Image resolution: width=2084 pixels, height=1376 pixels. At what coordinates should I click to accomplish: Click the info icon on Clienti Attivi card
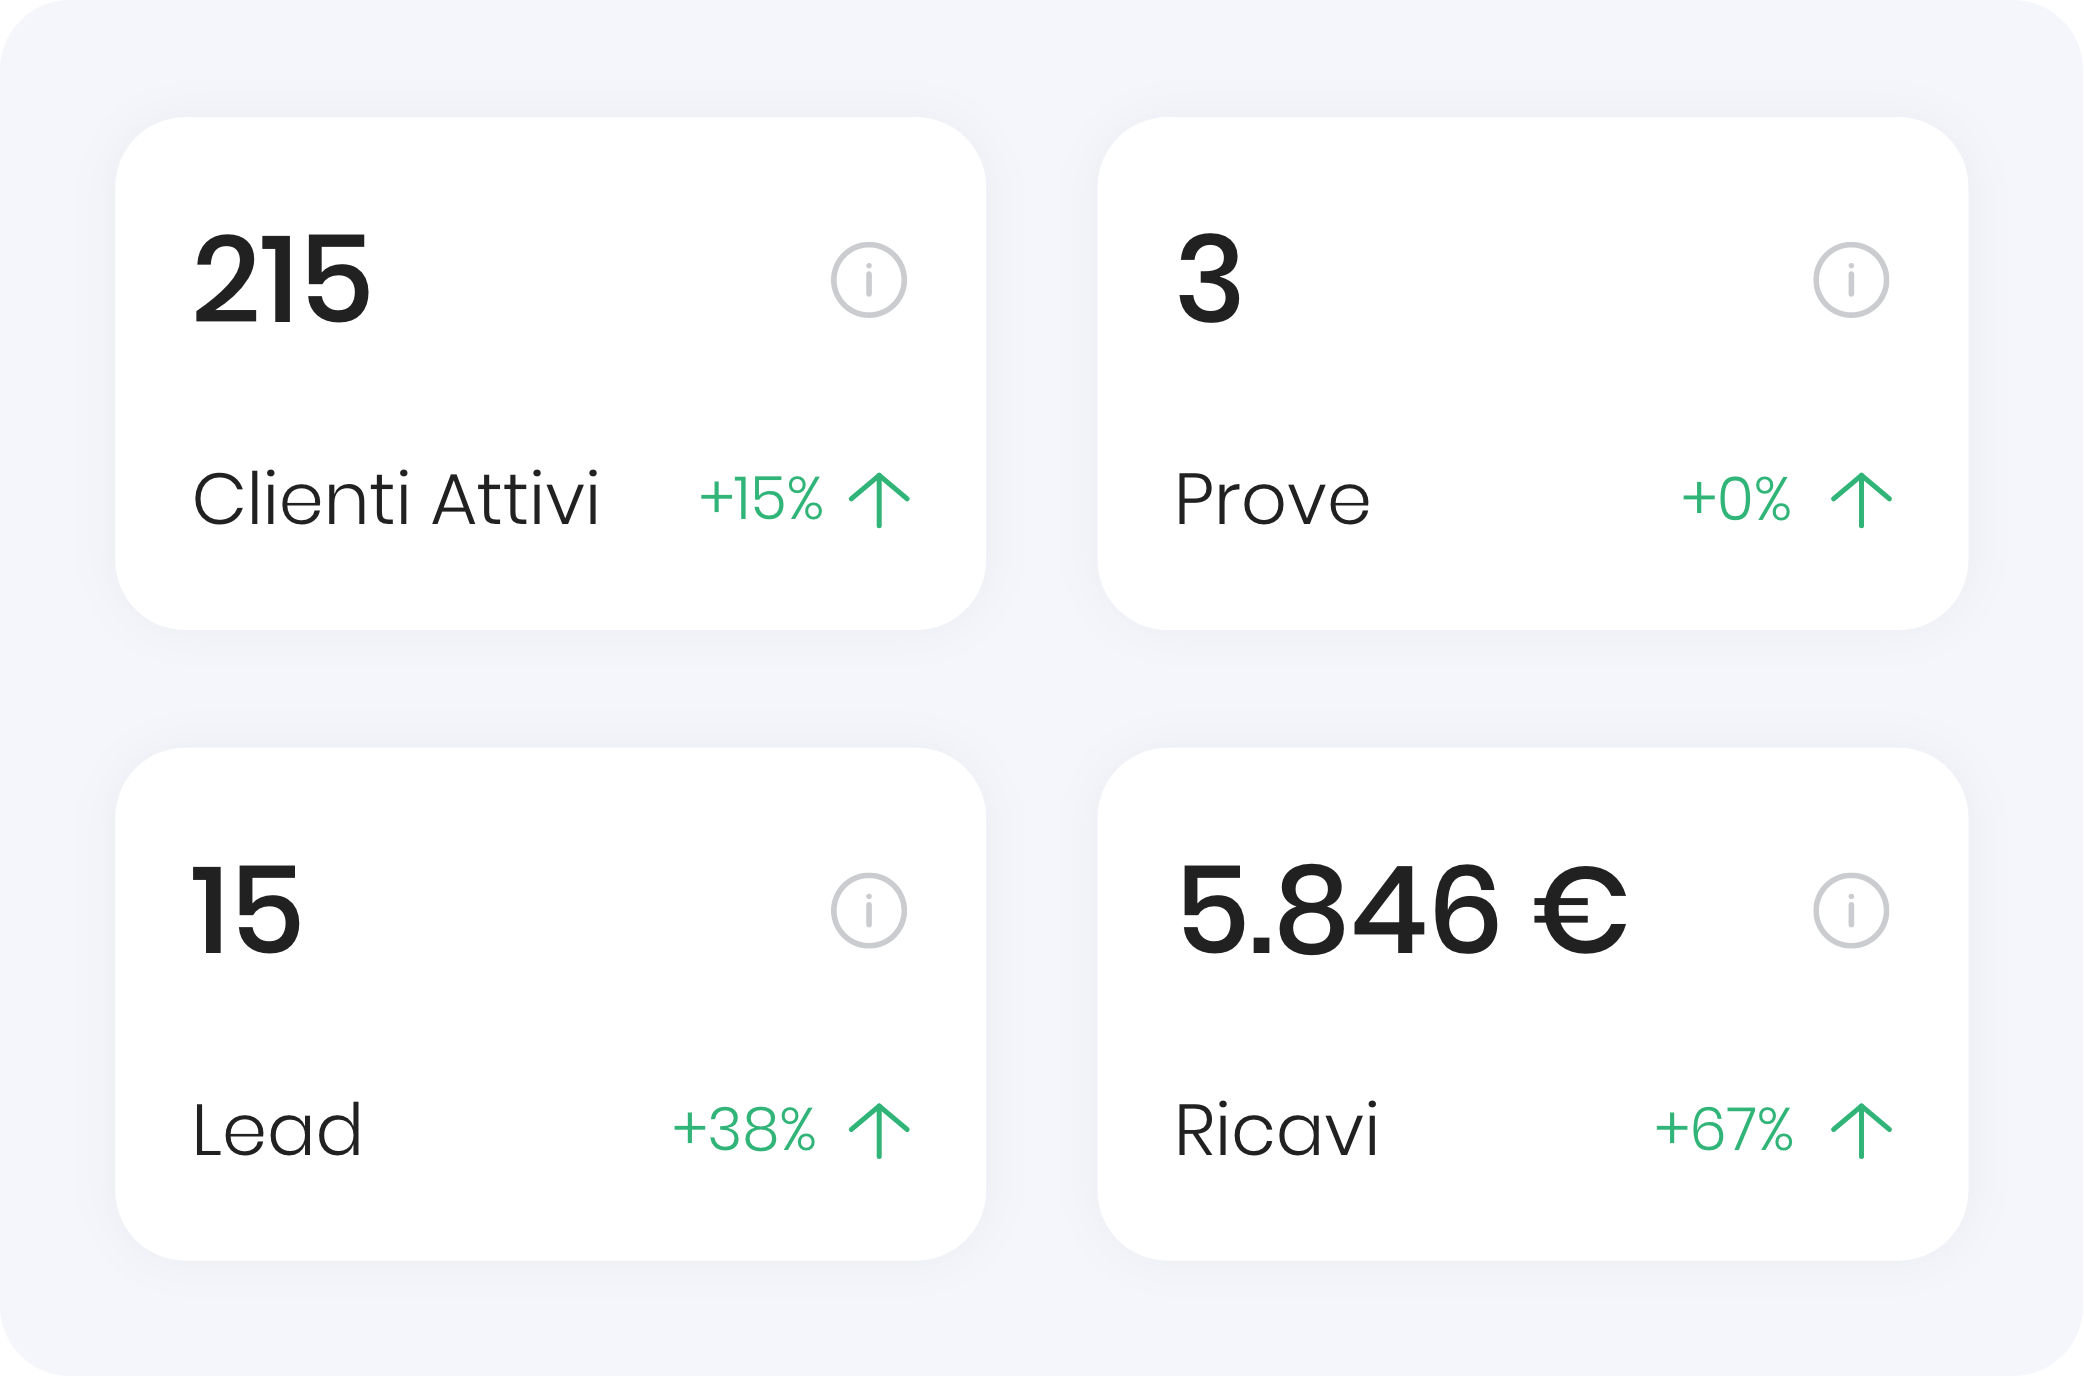868,280
